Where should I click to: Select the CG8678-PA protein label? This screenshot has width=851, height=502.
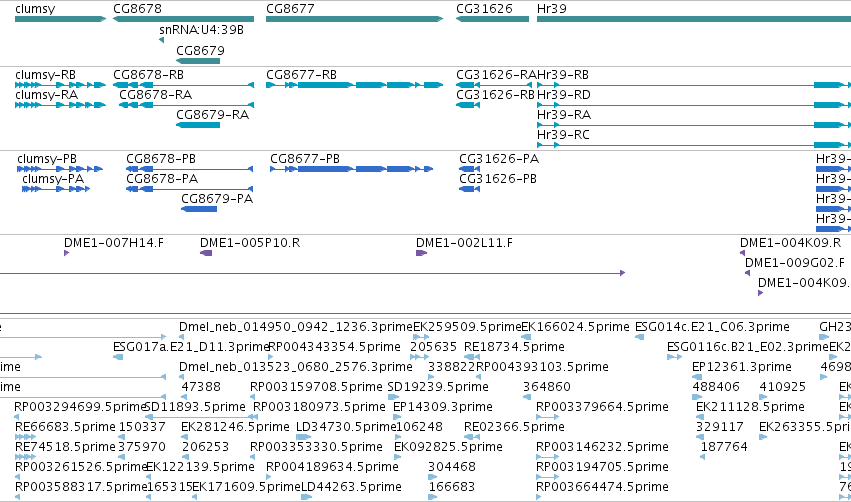(162, 179)
